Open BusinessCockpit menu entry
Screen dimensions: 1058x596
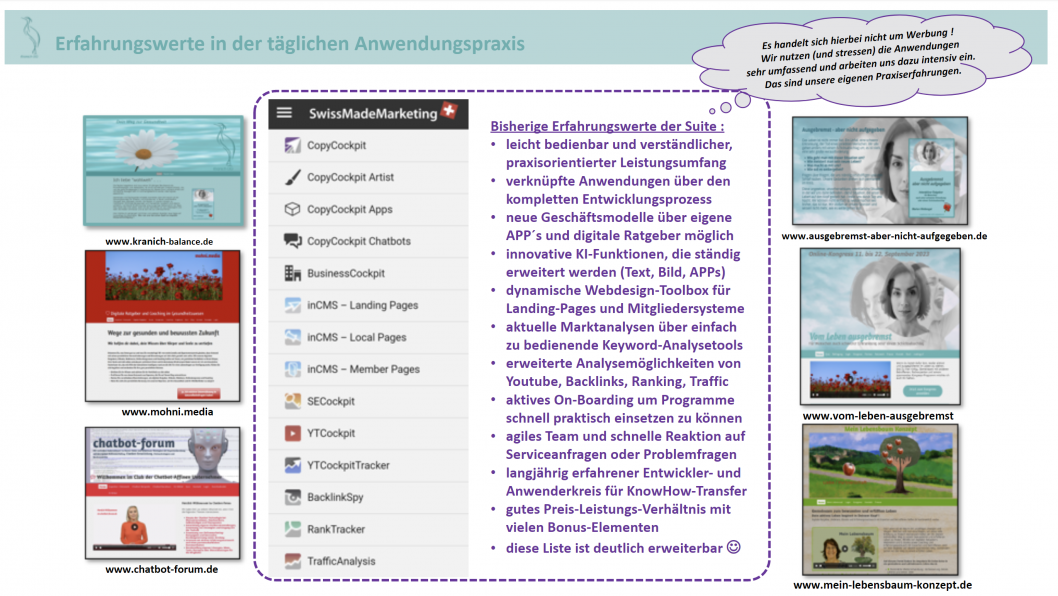tap(368, 273)
